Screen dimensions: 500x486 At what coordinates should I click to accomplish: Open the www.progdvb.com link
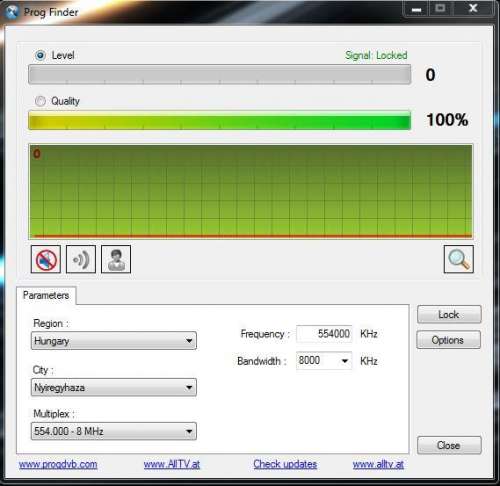(58, 464)
